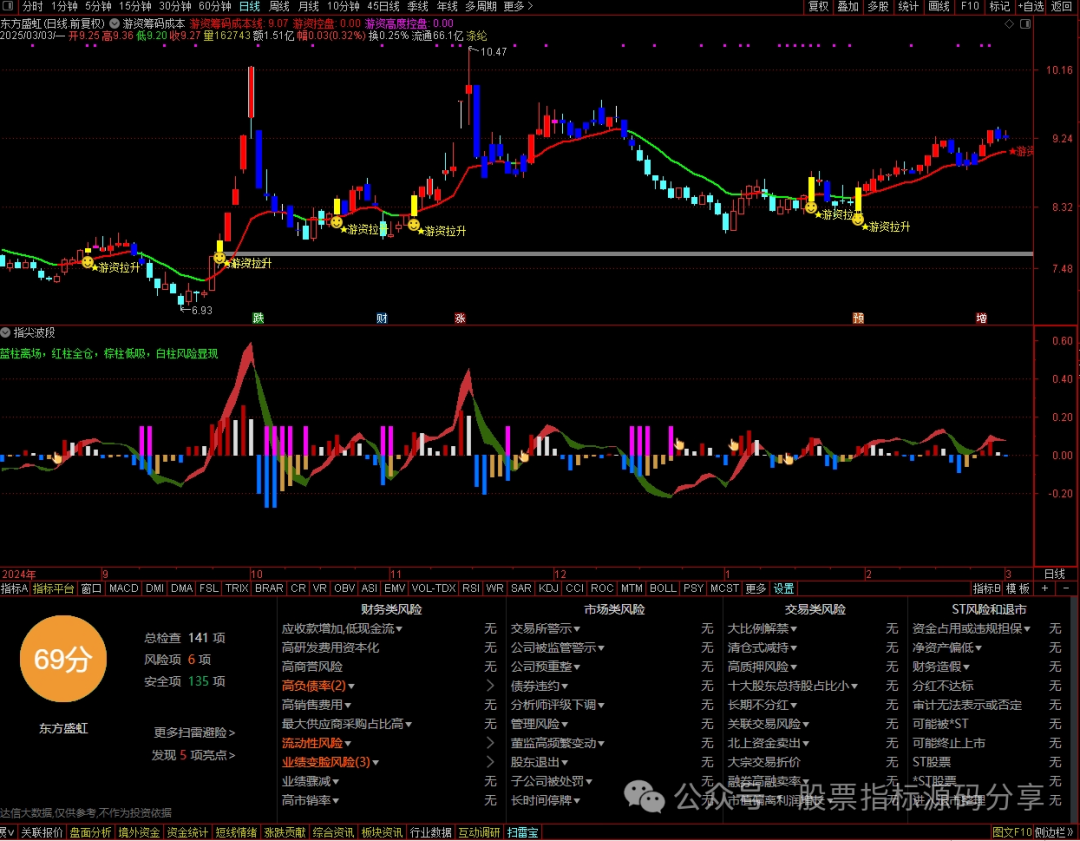
Task: Click the minus zoom button beside 模板
Action: [x=1066, y=588]
